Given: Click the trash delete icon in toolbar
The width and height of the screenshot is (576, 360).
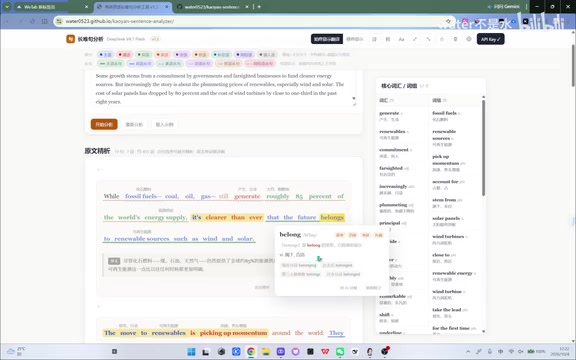Looking at the screenshot, I should coord(455,39).
